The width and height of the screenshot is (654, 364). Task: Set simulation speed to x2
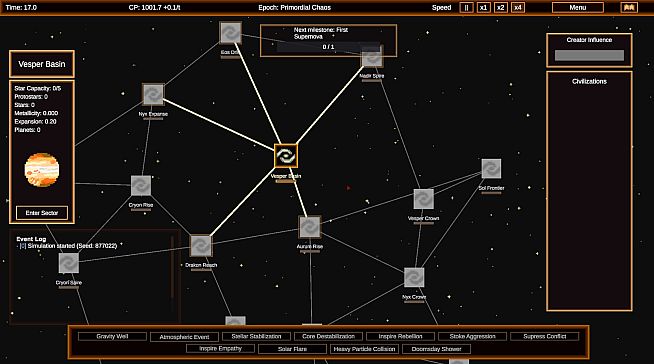[x=501, y=8]
